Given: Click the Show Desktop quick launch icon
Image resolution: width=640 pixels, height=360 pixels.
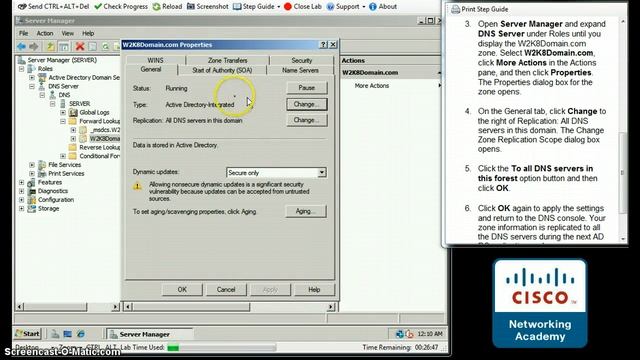Looking at the screenshot, I should click(68, 334).
